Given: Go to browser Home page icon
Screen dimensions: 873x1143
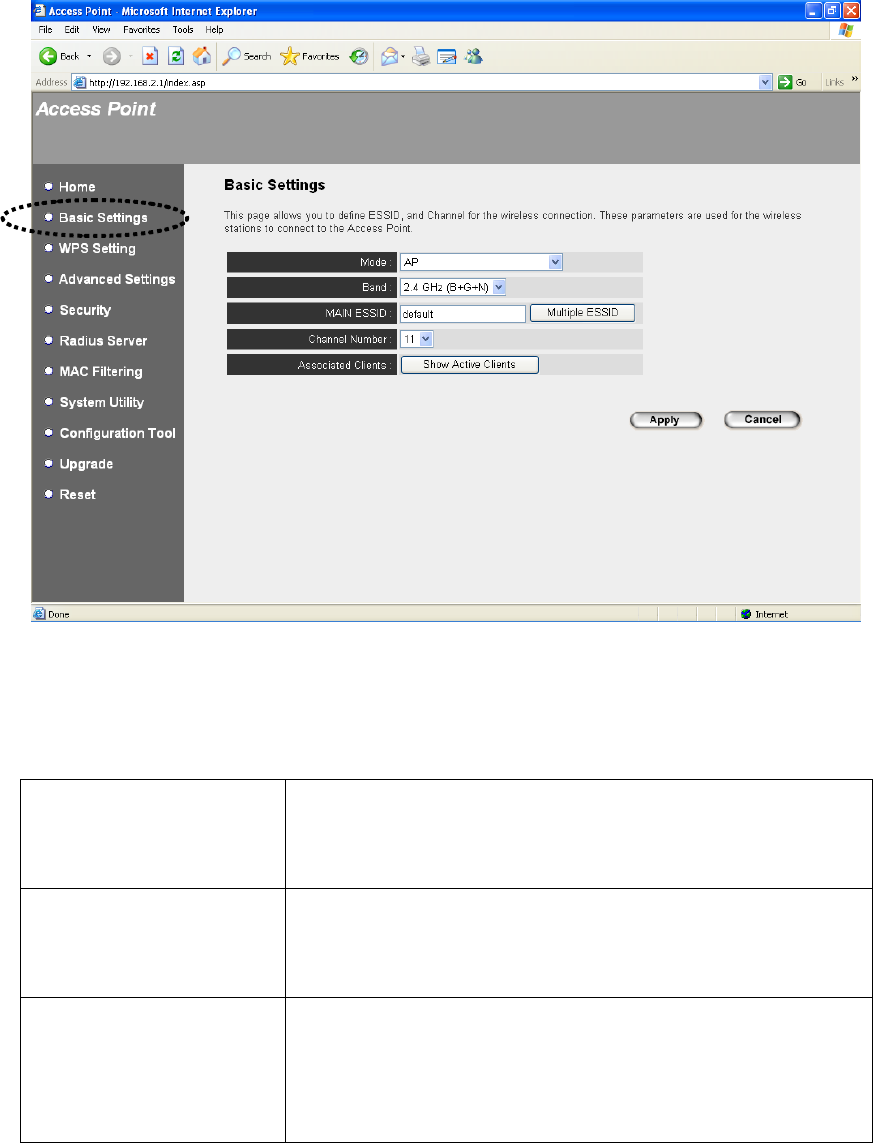Looking at the screenshot, I should [202, 56].
